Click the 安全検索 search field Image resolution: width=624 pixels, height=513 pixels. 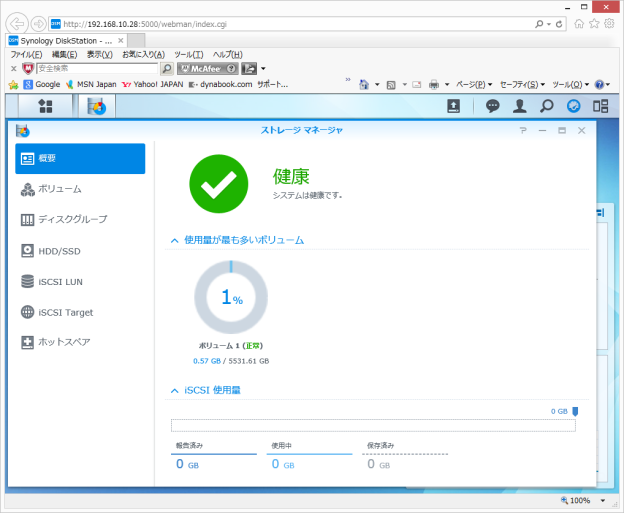tap(97, 68)
